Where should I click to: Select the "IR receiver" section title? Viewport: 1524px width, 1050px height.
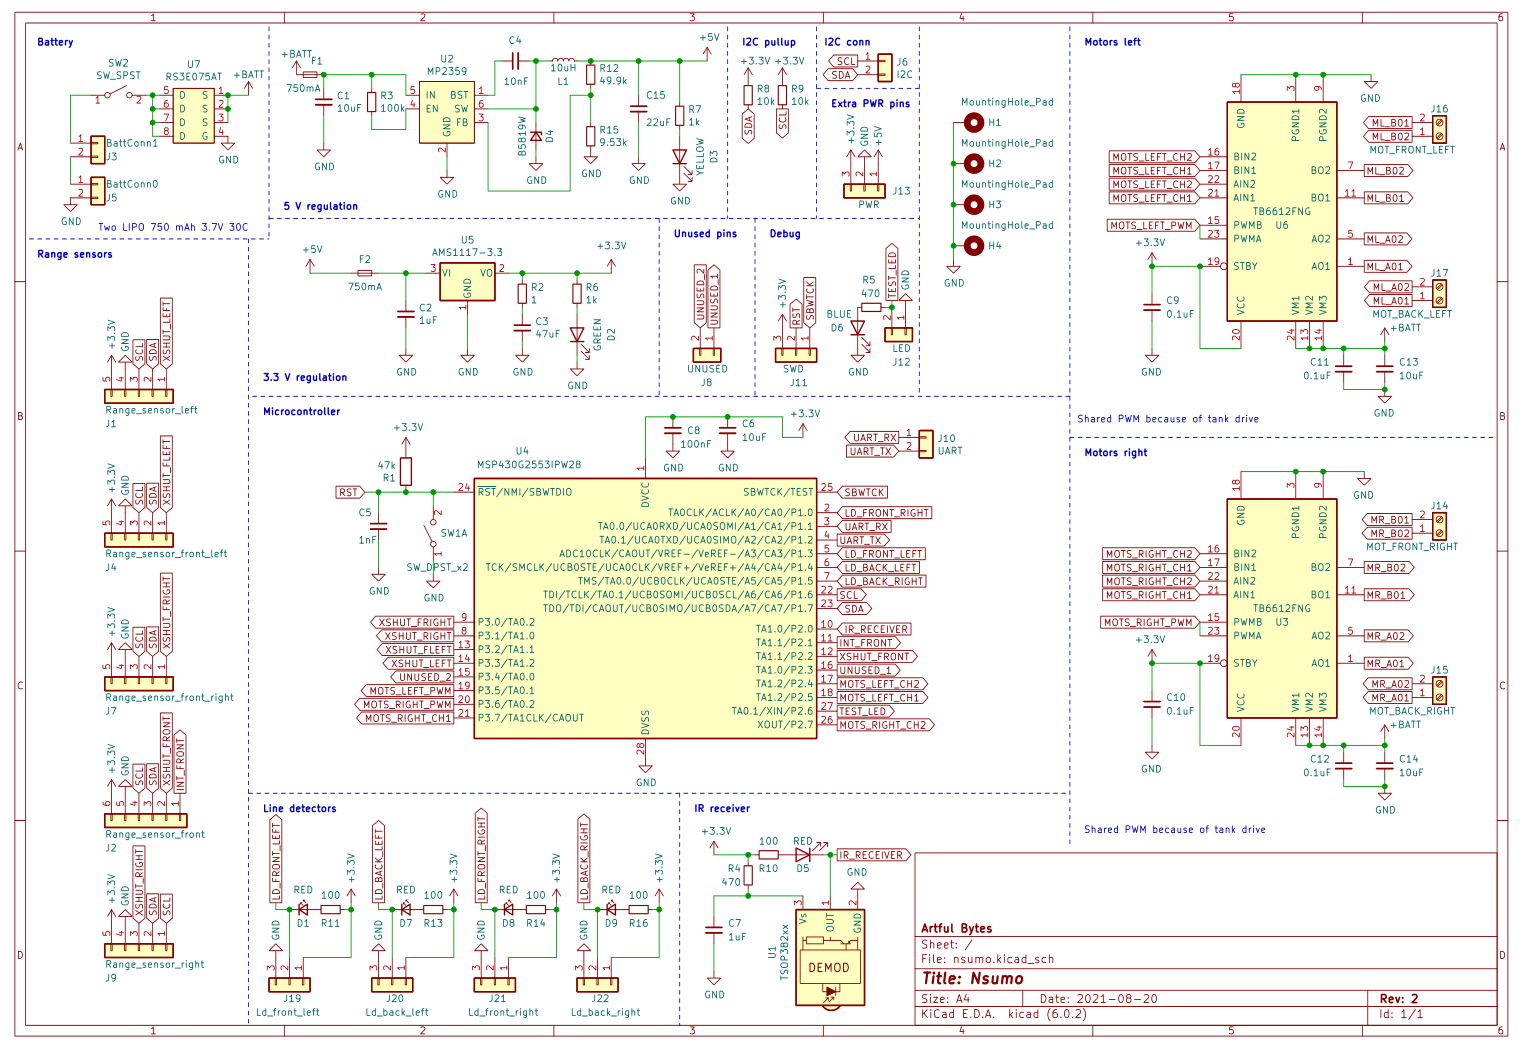pyautogui.click(x=721, y=808)
